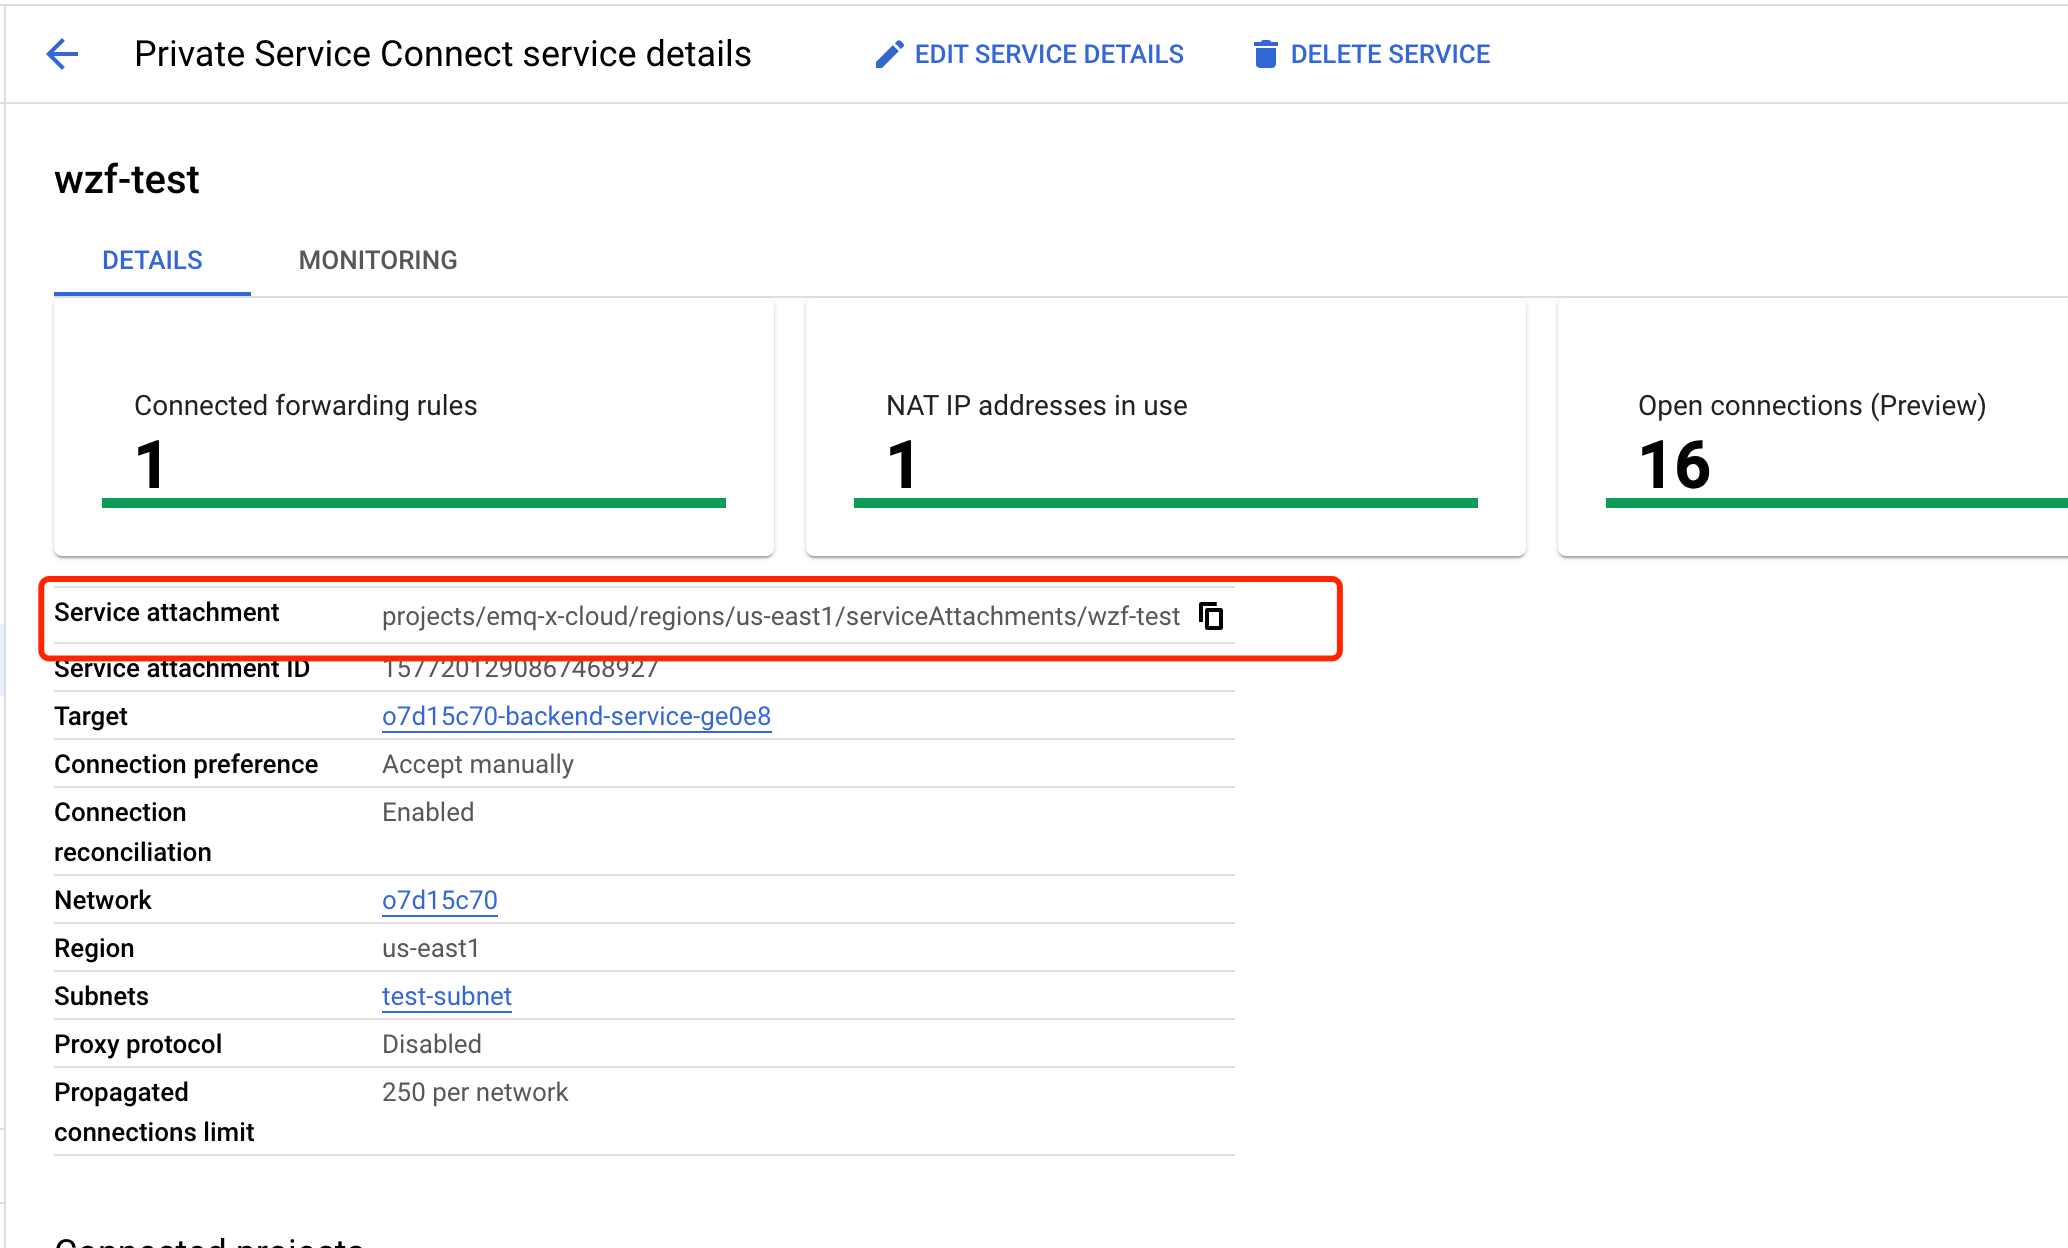
Task: Click the us-east1 region value
Action: coord(431,948)
